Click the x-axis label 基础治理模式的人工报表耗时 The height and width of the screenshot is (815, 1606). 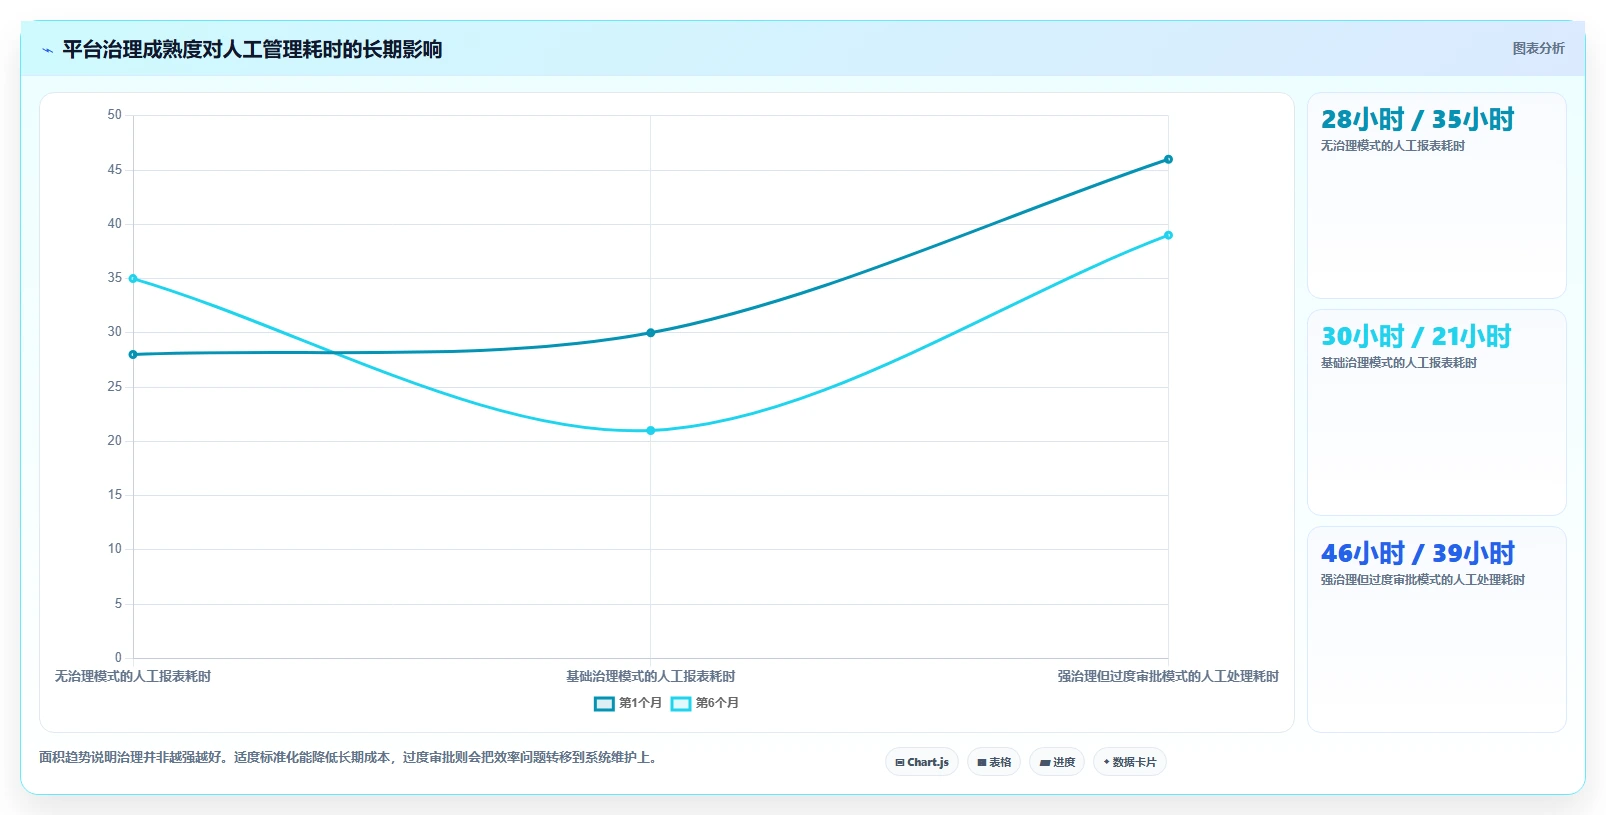click(651, 676)
